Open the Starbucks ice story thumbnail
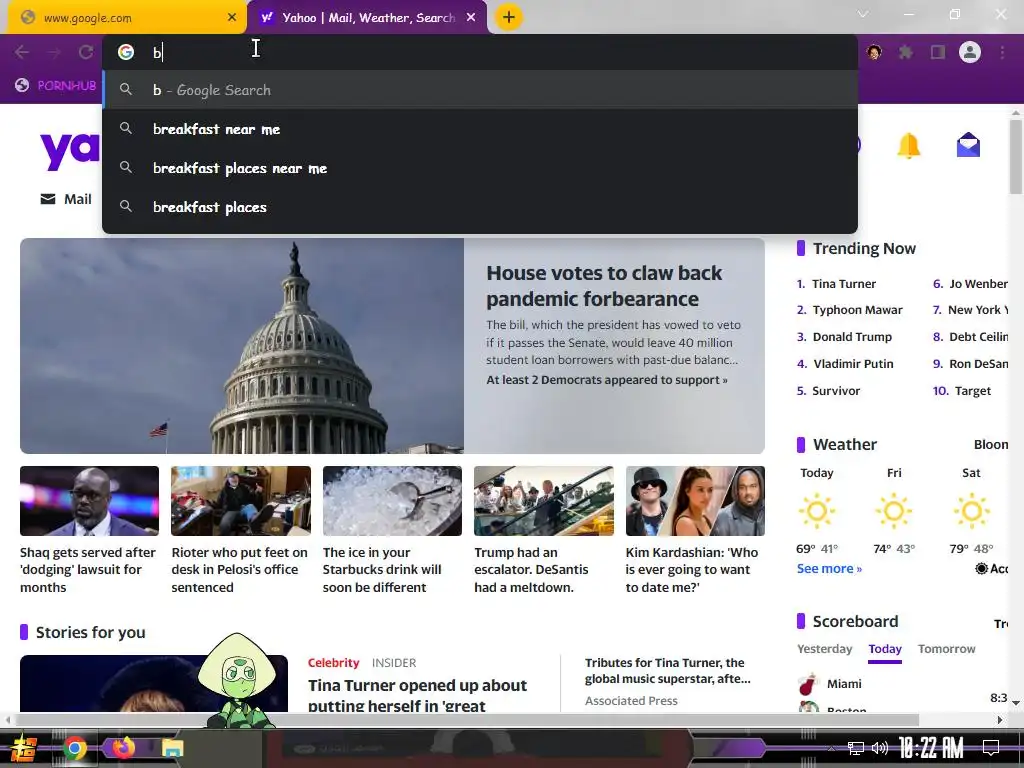1024x768 pixels. 392,501
